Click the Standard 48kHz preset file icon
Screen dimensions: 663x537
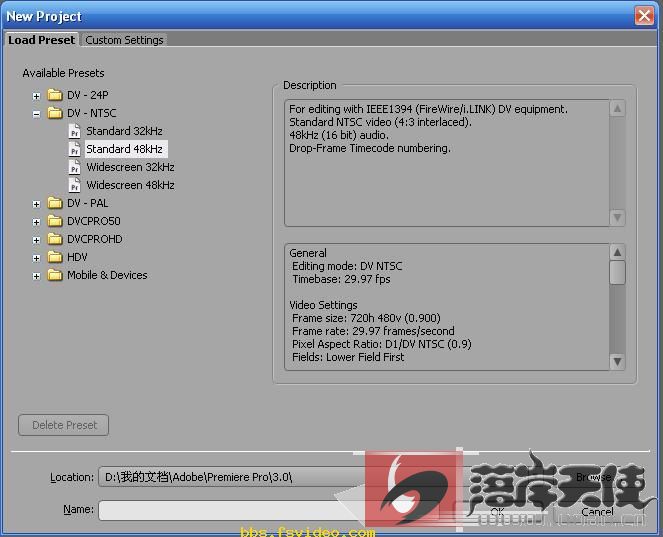click(x=74, y=149)
